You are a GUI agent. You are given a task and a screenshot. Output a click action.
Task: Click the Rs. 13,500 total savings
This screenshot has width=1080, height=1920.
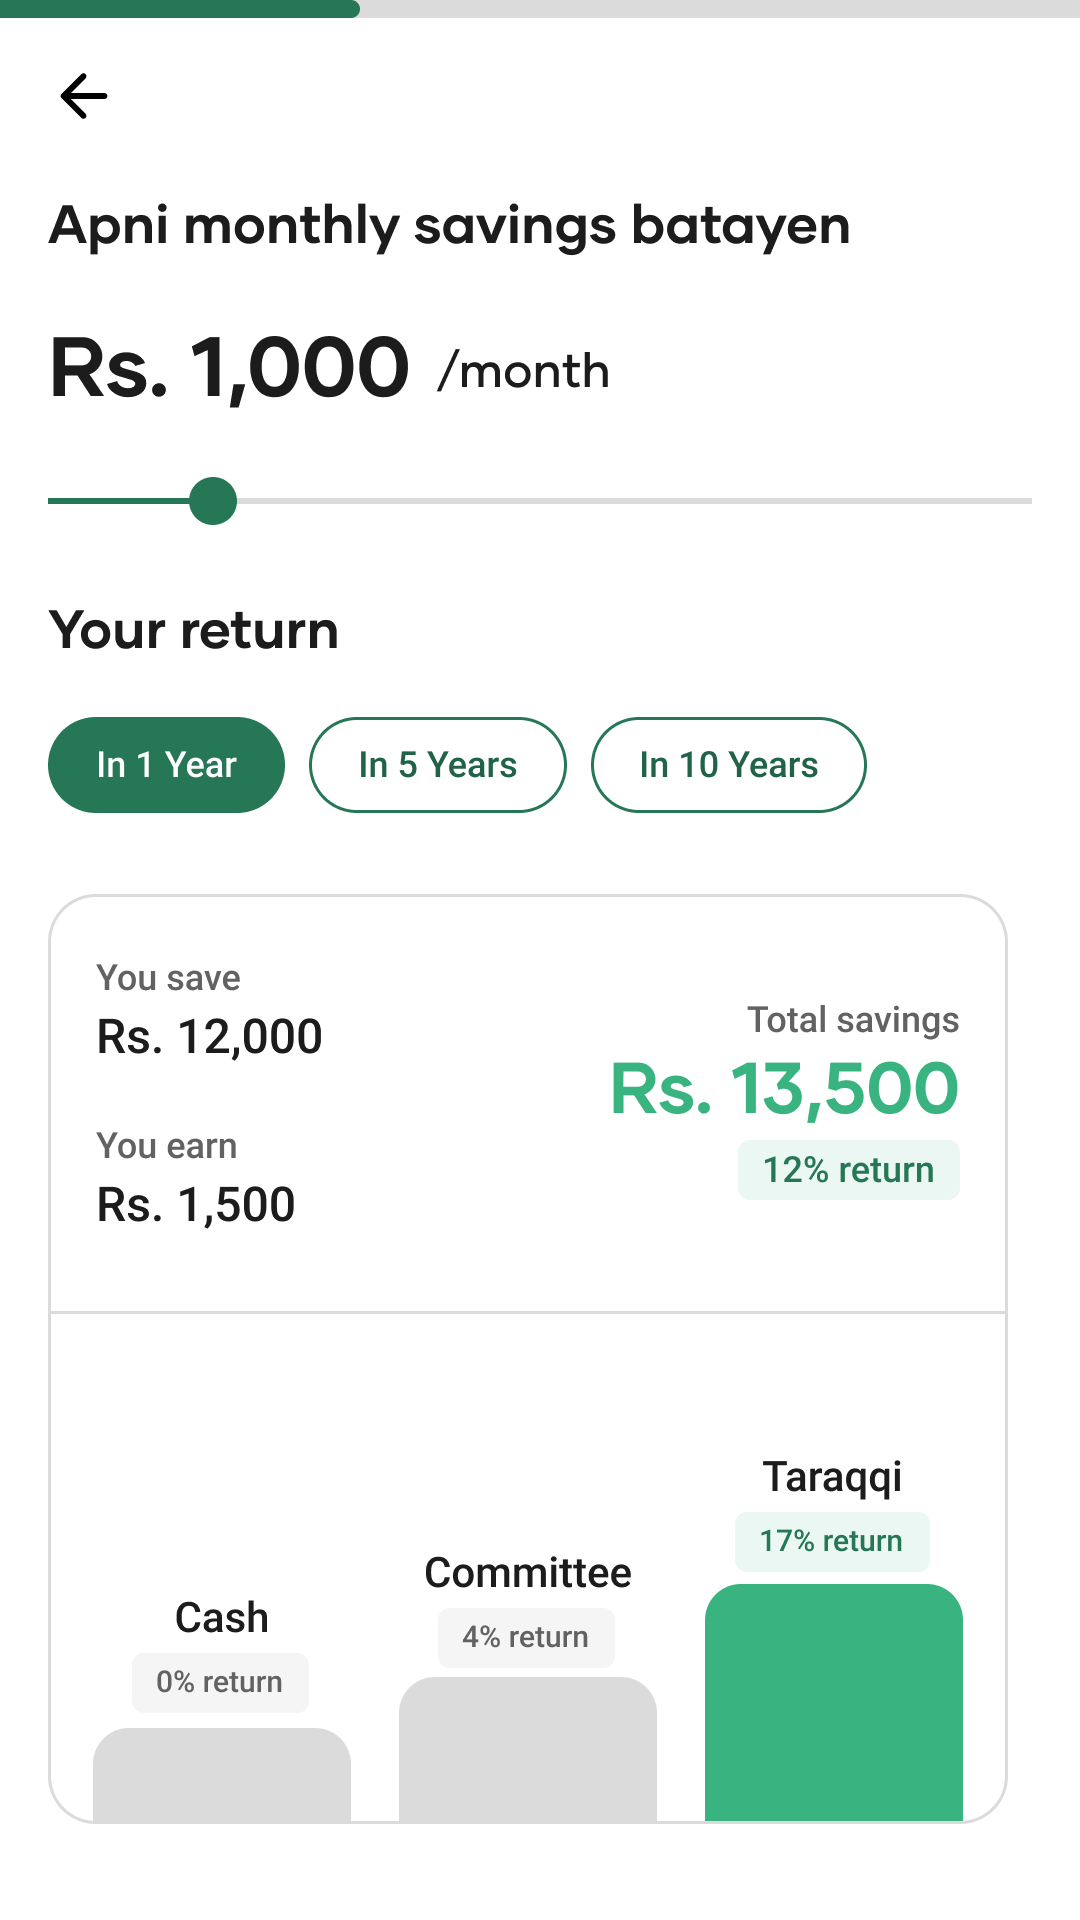tap(785, 1089)
